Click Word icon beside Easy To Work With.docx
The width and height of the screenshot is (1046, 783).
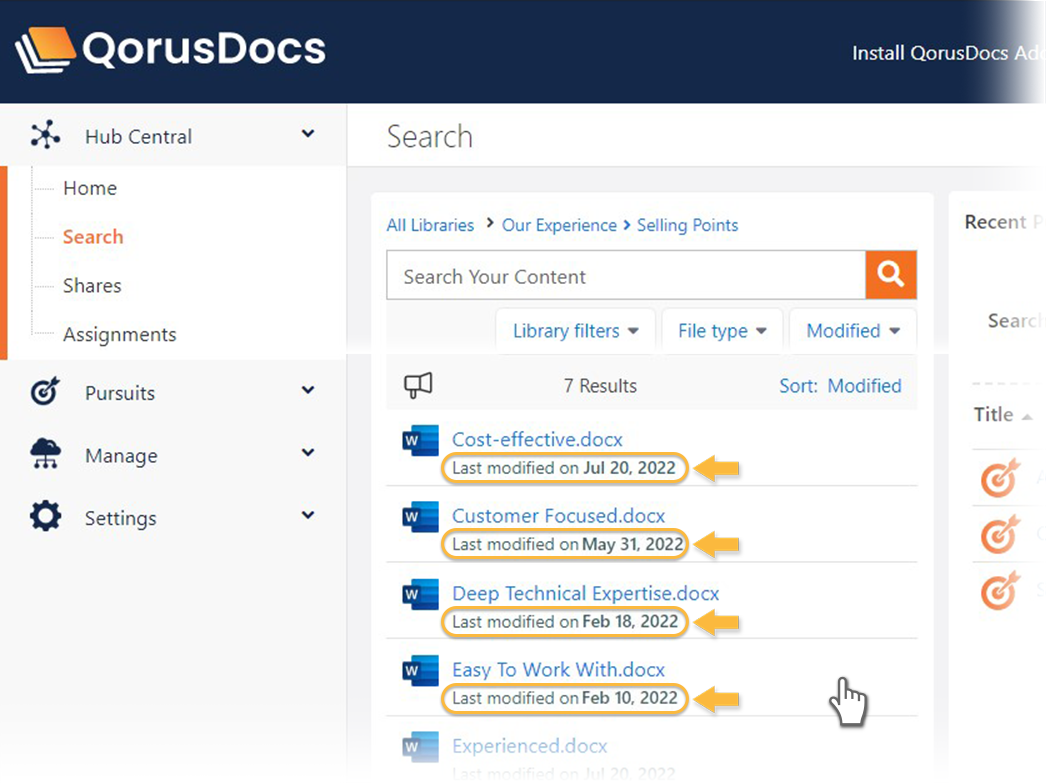(420, 670)
